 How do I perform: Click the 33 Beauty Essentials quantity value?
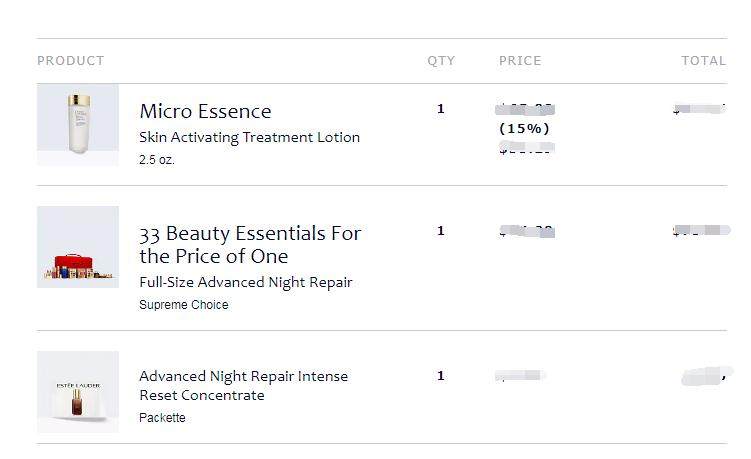tap(441, 231)
